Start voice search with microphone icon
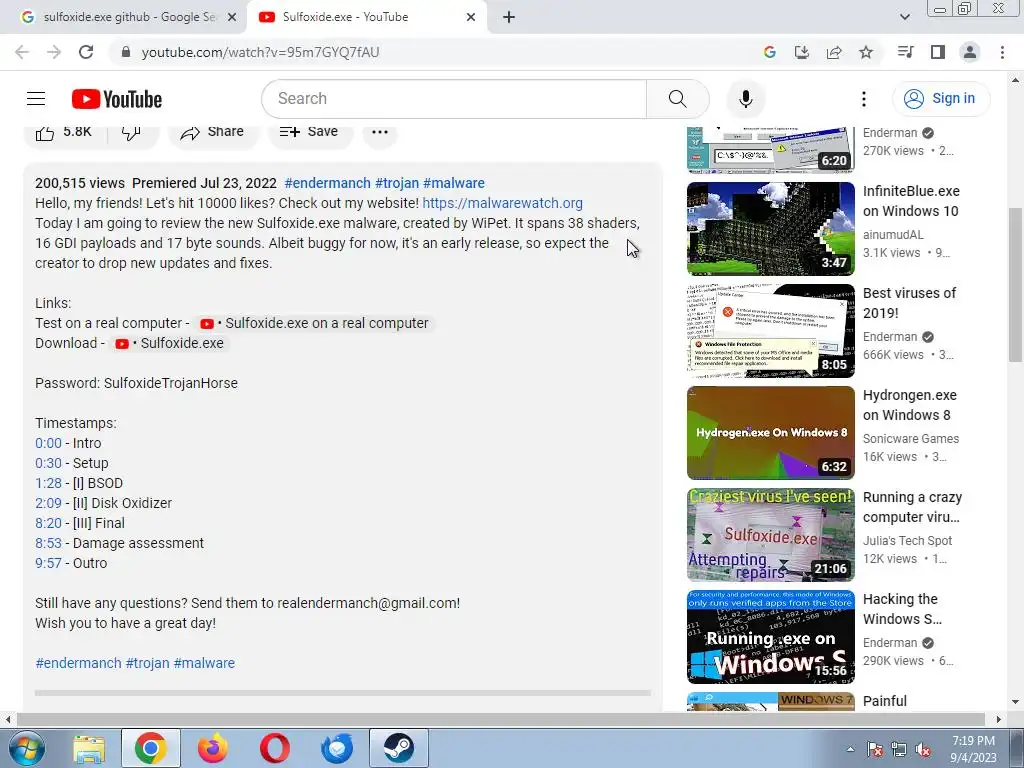Image resolution: width=1024 pixels, height=768 pixels. click(x=745, y=99)
